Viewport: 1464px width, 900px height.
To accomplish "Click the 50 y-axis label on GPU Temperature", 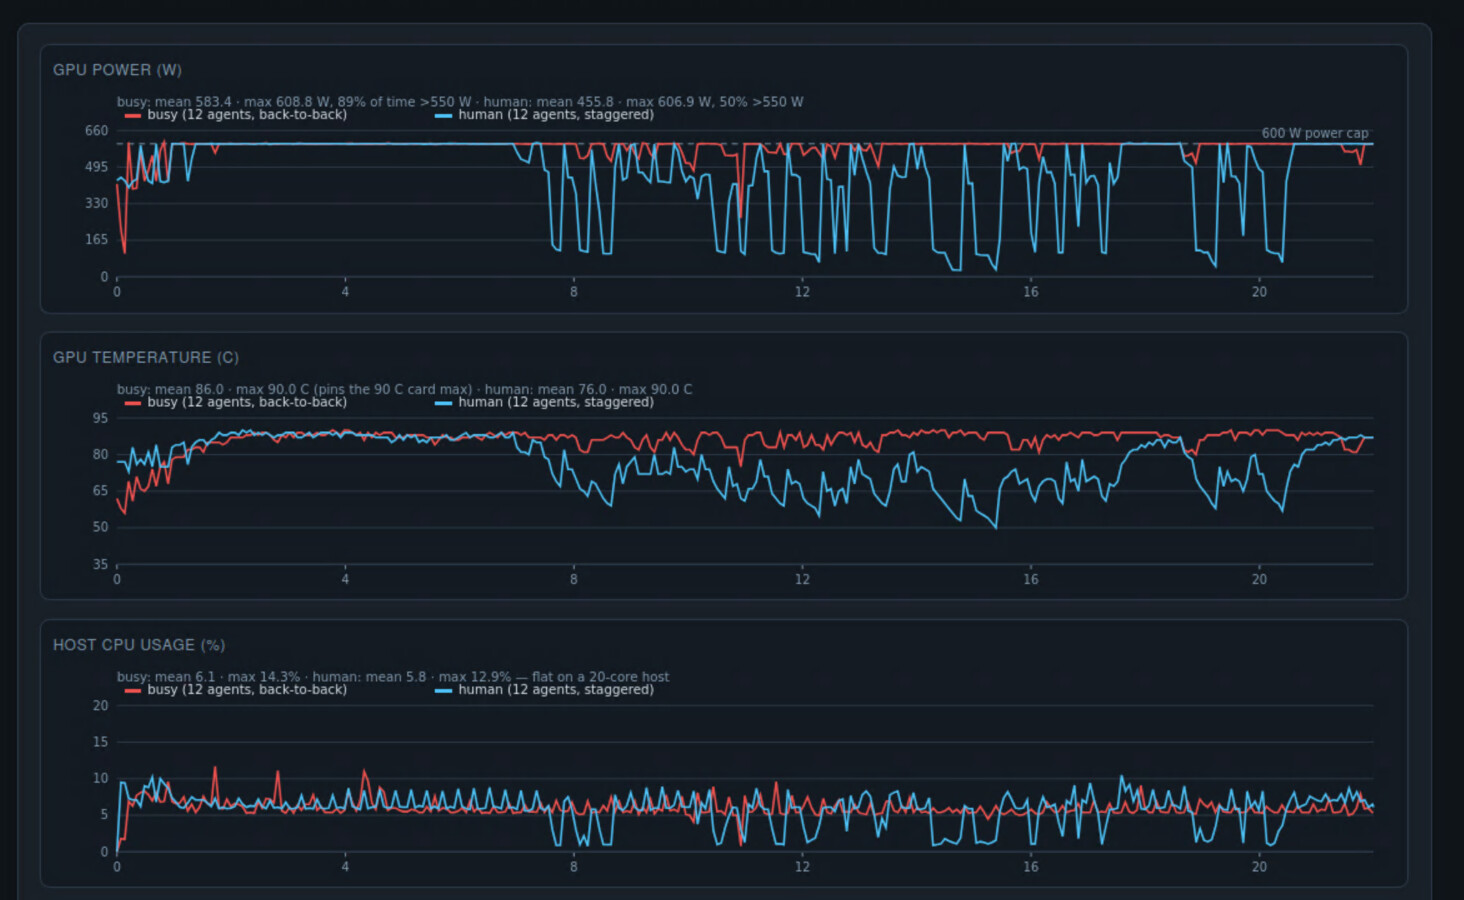I will click(100, 527).
